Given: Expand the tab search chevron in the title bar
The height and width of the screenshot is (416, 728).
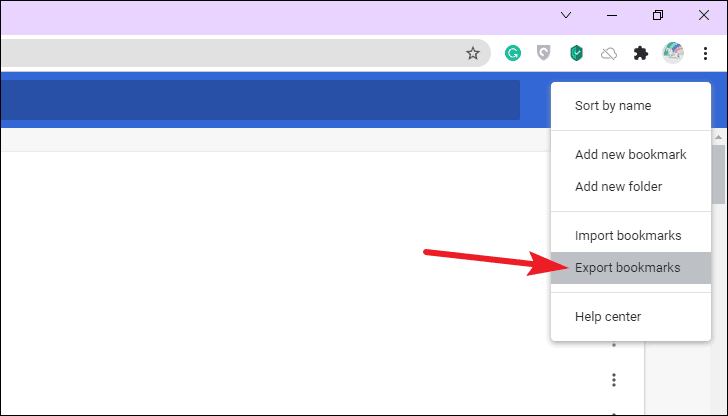Looking at the screenshot, I should click(566, 15).
